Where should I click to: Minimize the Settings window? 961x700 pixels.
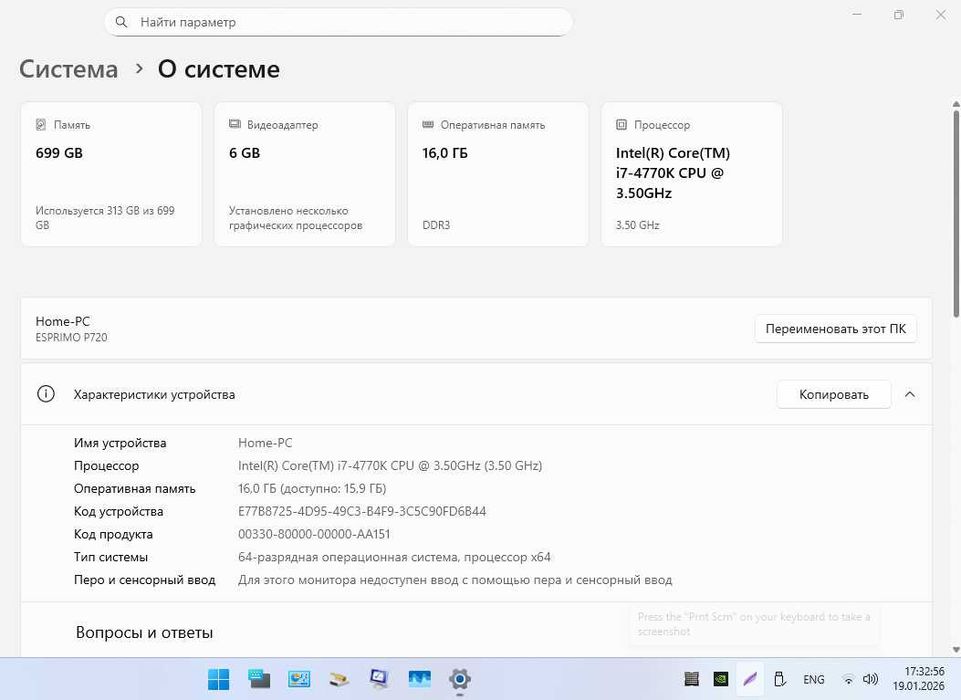[x=857, y=14]
